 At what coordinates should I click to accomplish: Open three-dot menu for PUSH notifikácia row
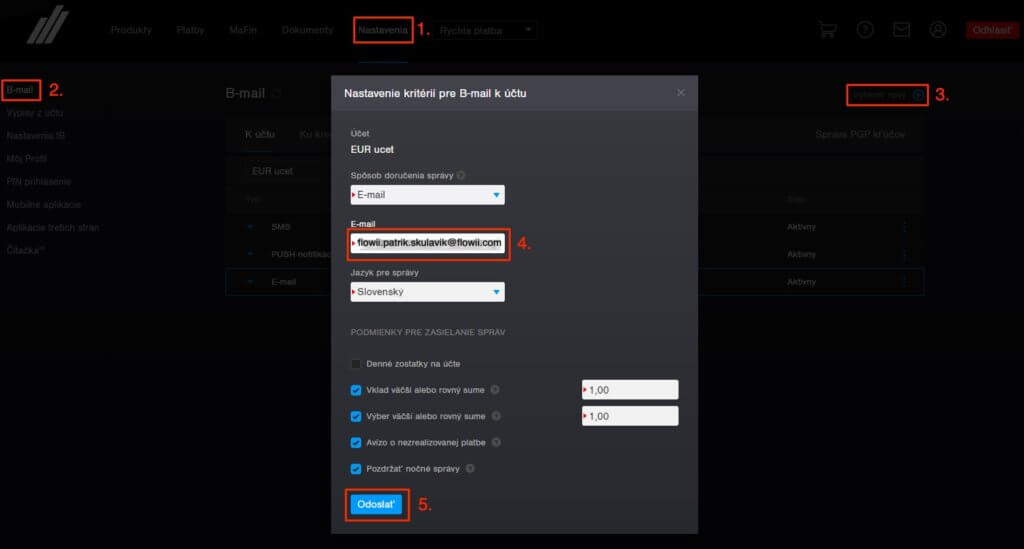pyautogui.click(x=904, y=254)
